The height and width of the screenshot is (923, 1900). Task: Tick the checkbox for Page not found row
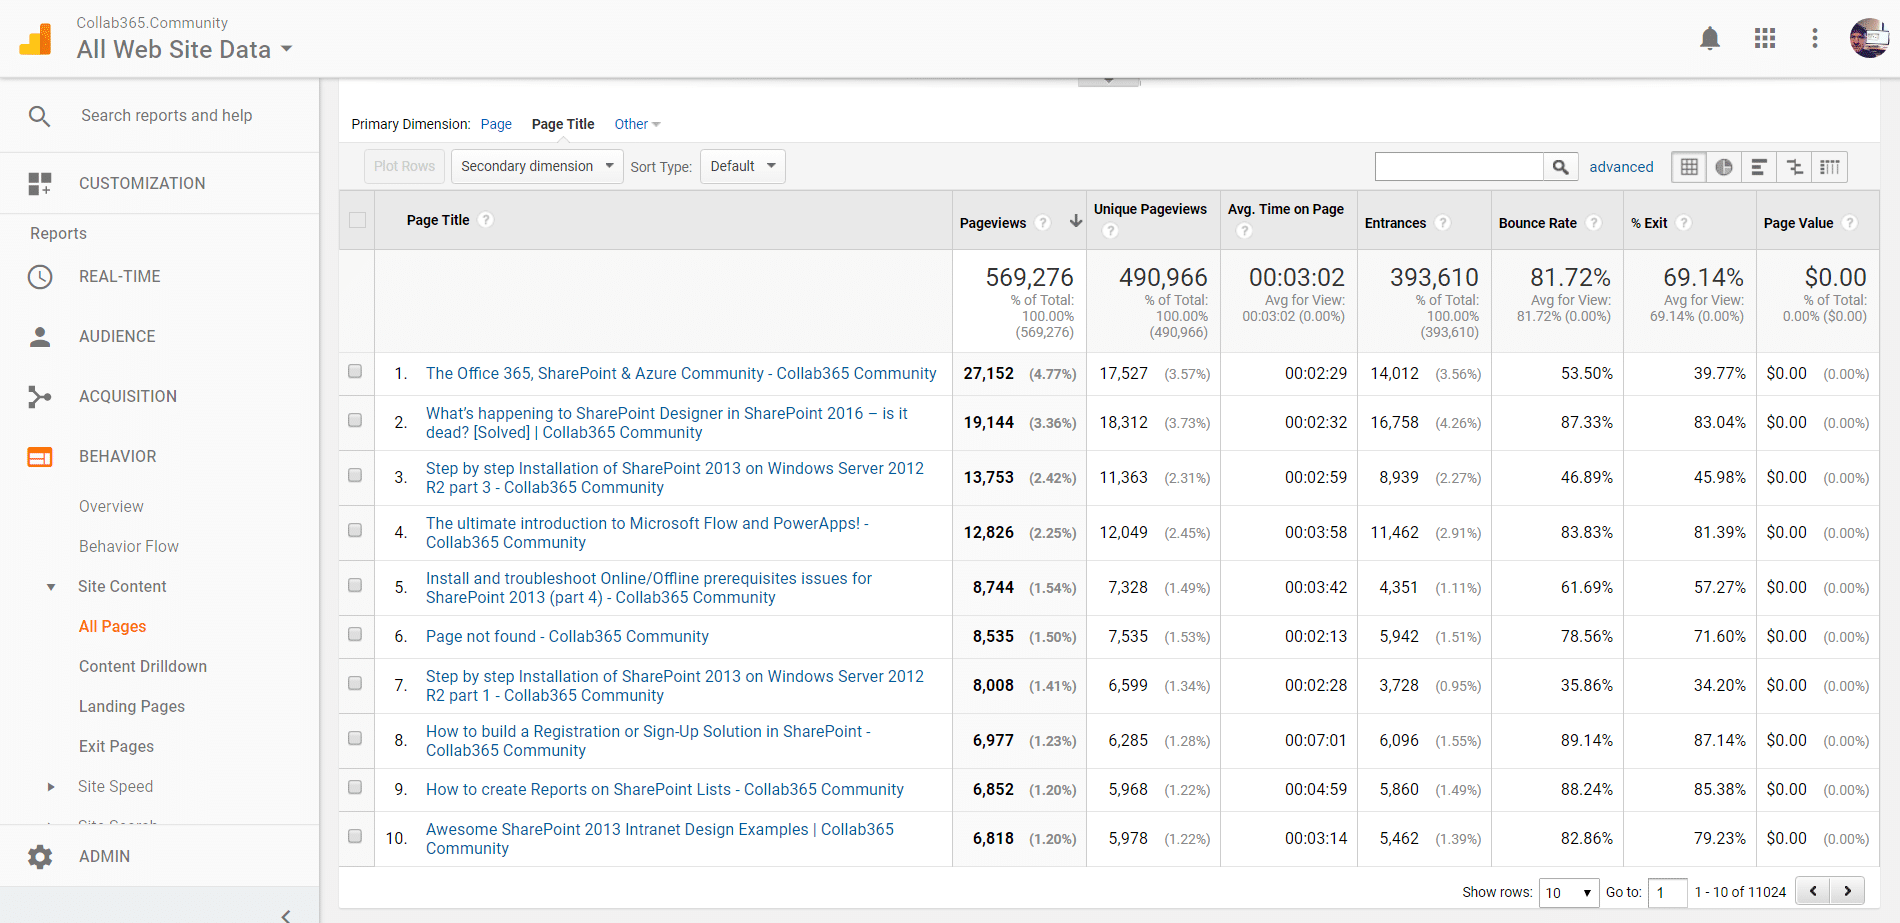pos(355,635)
